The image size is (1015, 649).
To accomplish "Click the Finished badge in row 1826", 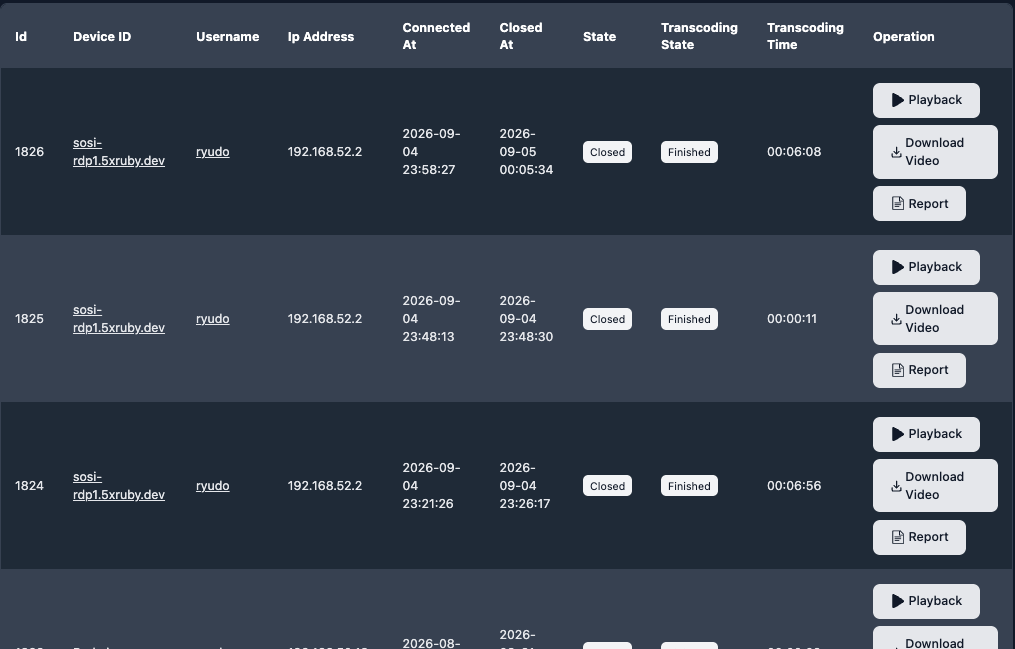I will point(689,152).
